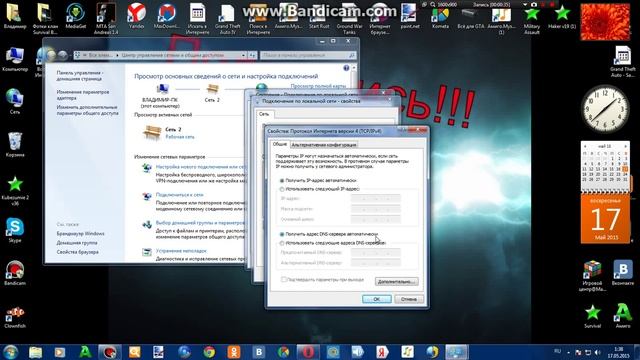Open the Grand Theft Auto IV desktop shortcut
Screen dimensions: 640x360
[x=227, y=18]
